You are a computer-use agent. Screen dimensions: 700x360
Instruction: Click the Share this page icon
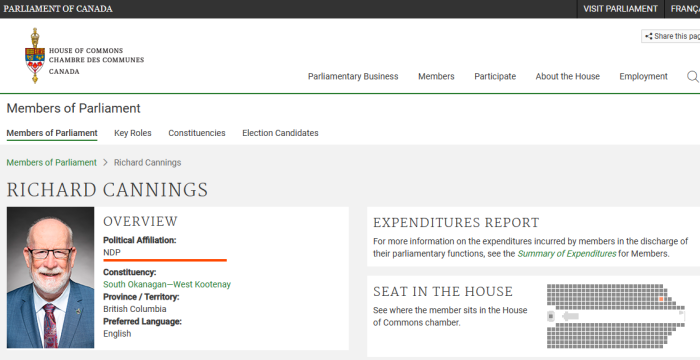[649, 36]
